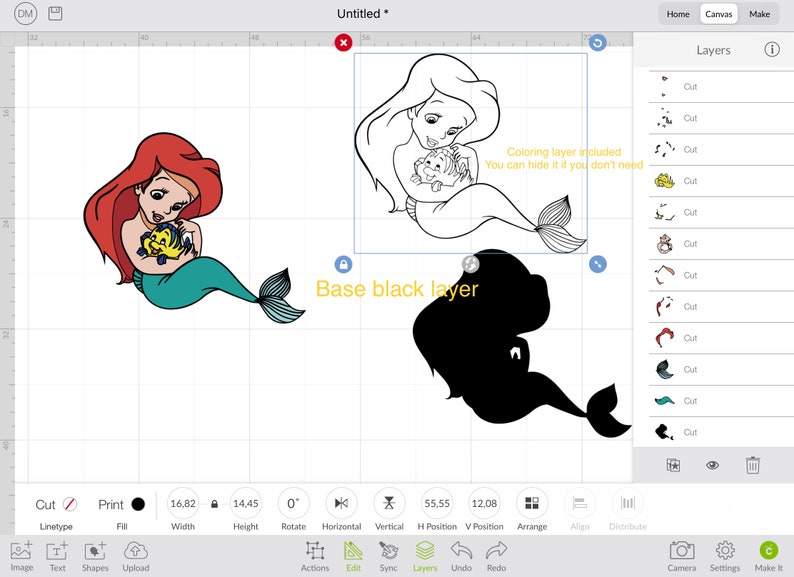Edit the Width value 16,82
The width and height of the screenshot is (794, 577).
pyautogui.click(x=183, y=504)
